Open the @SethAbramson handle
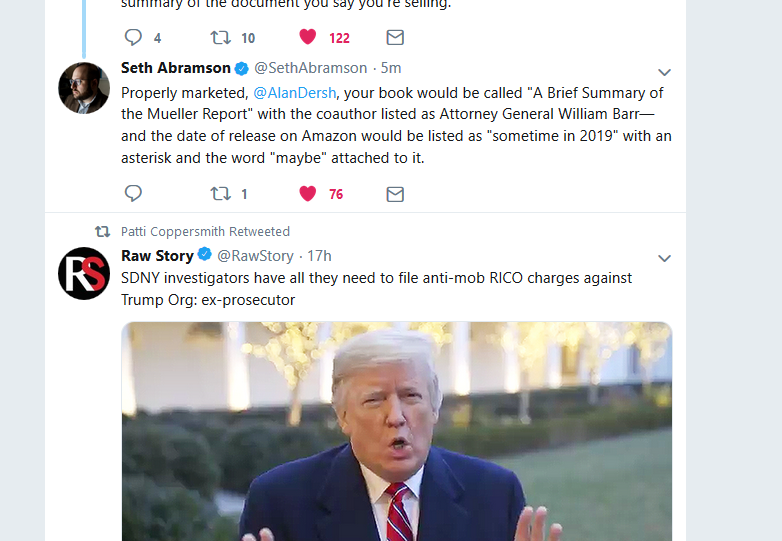This screenshot has height=541, width=782. coord(311,68)
